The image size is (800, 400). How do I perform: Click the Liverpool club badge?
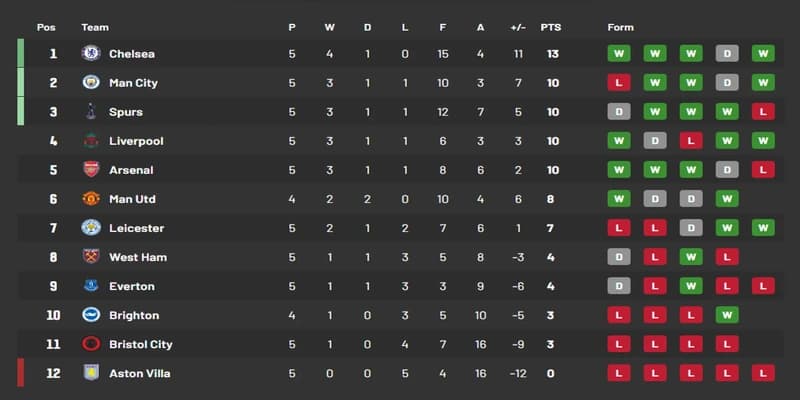91,141
